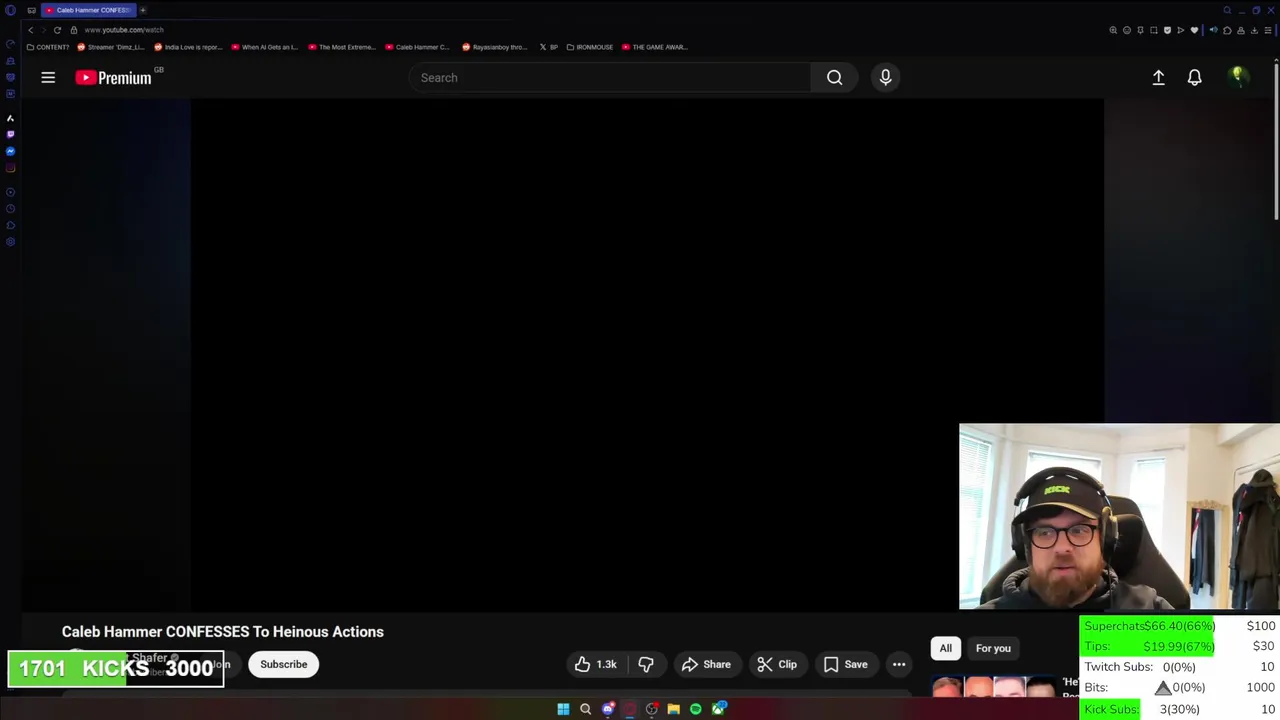Open India Love is repor... bookmark
Screen dimensions: 1280x720
pyautogui.click(x=188, y=47)
